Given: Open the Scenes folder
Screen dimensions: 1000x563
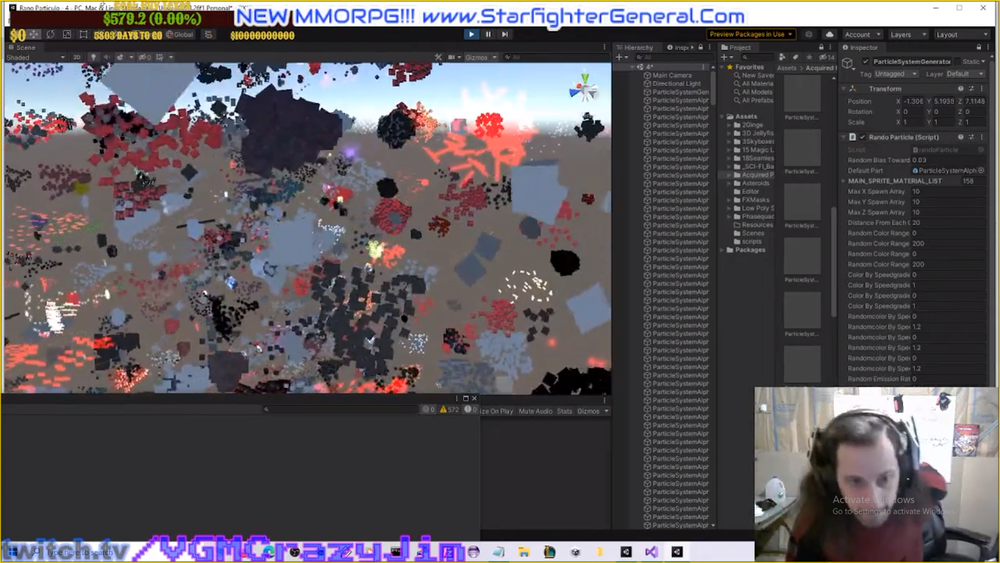Looking at the screenshot, I should pos(753,233).
